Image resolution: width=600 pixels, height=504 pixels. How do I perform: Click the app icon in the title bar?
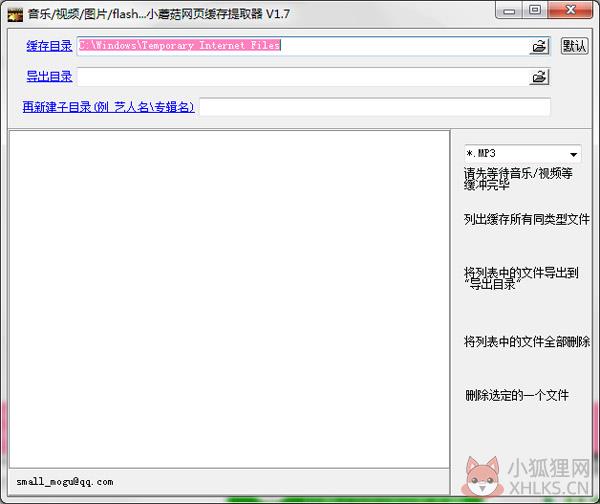tap(15, 15)
